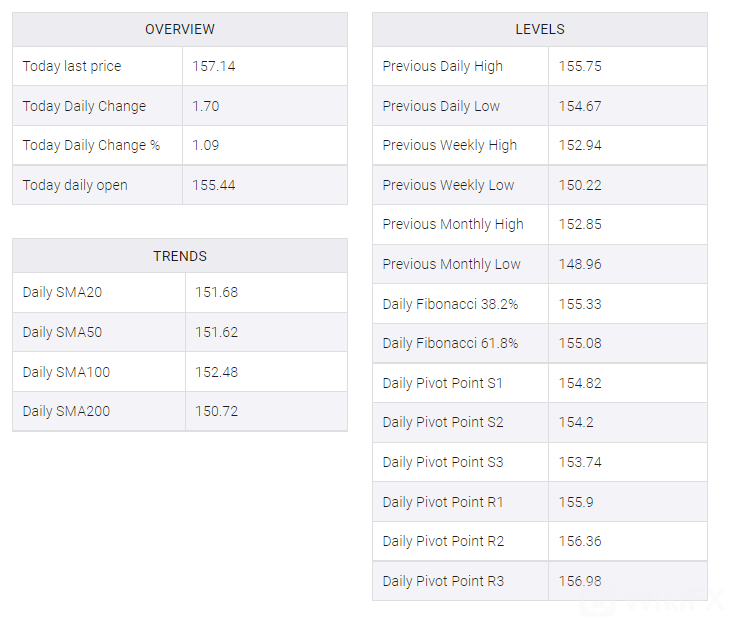Click the Today daily open value 155.44

214,185
